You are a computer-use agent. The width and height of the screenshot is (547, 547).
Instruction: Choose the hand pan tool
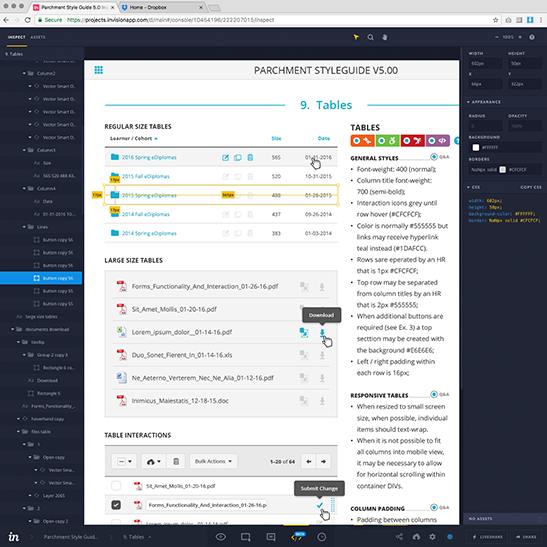pos(384,37)
